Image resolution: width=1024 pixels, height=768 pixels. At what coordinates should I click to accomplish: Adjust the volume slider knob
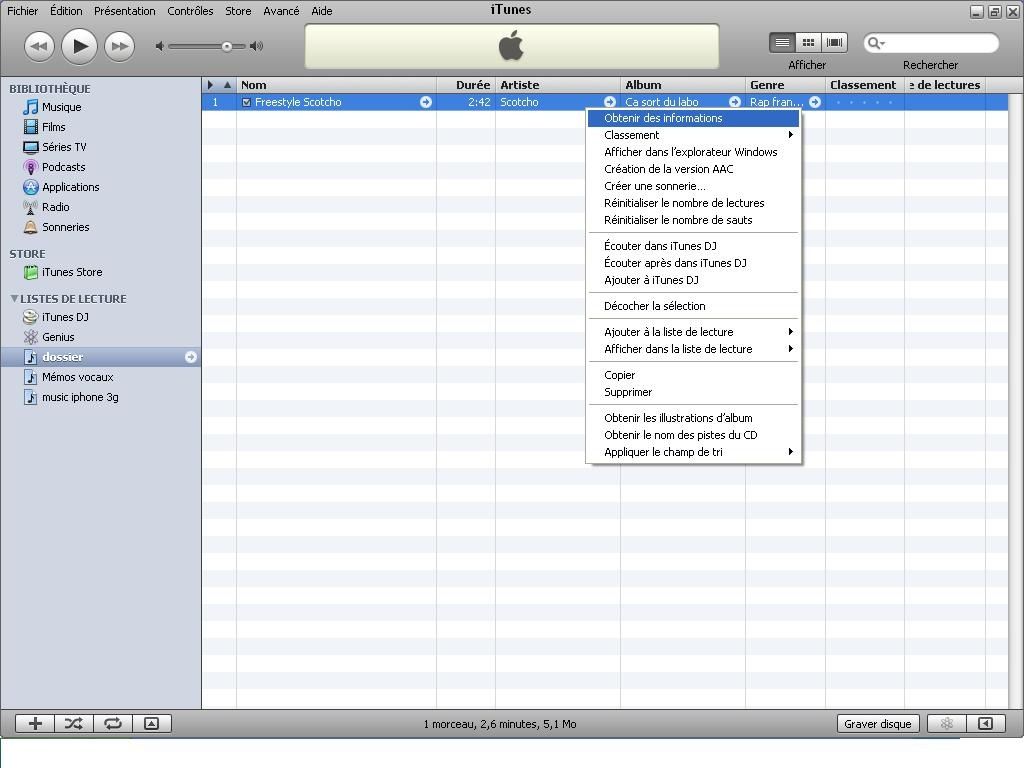[x=227, y=46]
